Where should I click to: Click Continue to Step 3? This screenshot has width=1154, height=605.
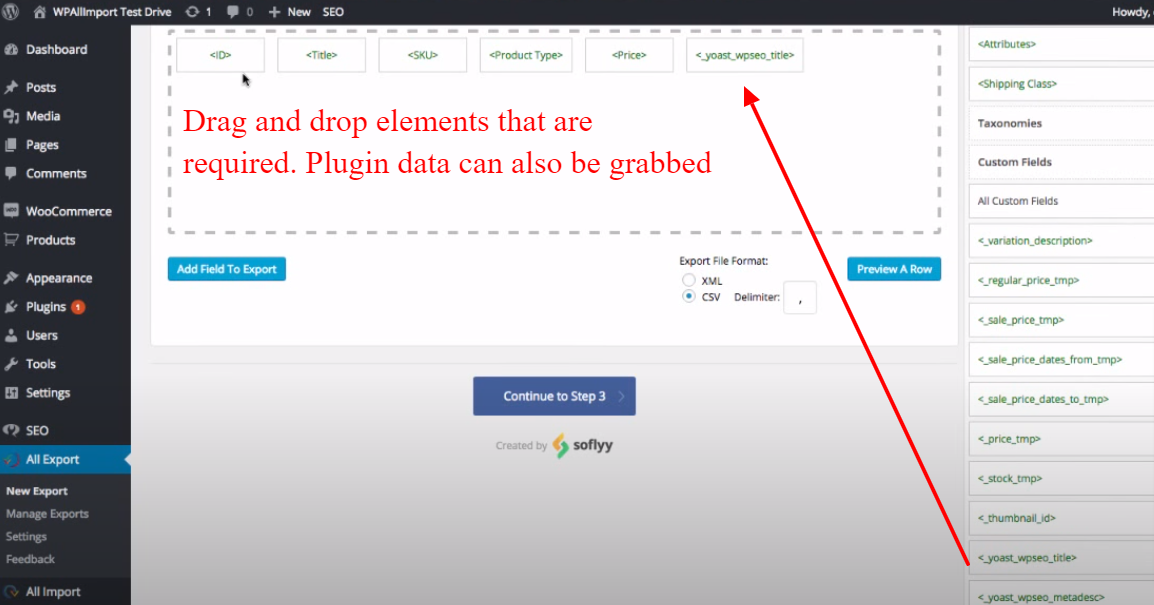[554, 396]
